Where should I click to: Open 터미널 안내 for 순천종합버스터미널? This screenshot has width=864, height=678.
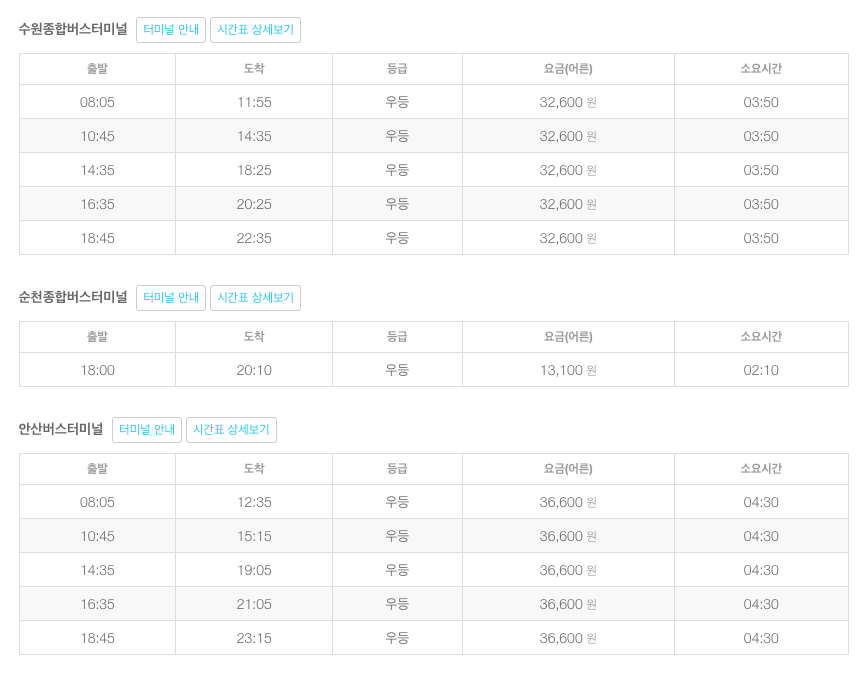(171, 298)
